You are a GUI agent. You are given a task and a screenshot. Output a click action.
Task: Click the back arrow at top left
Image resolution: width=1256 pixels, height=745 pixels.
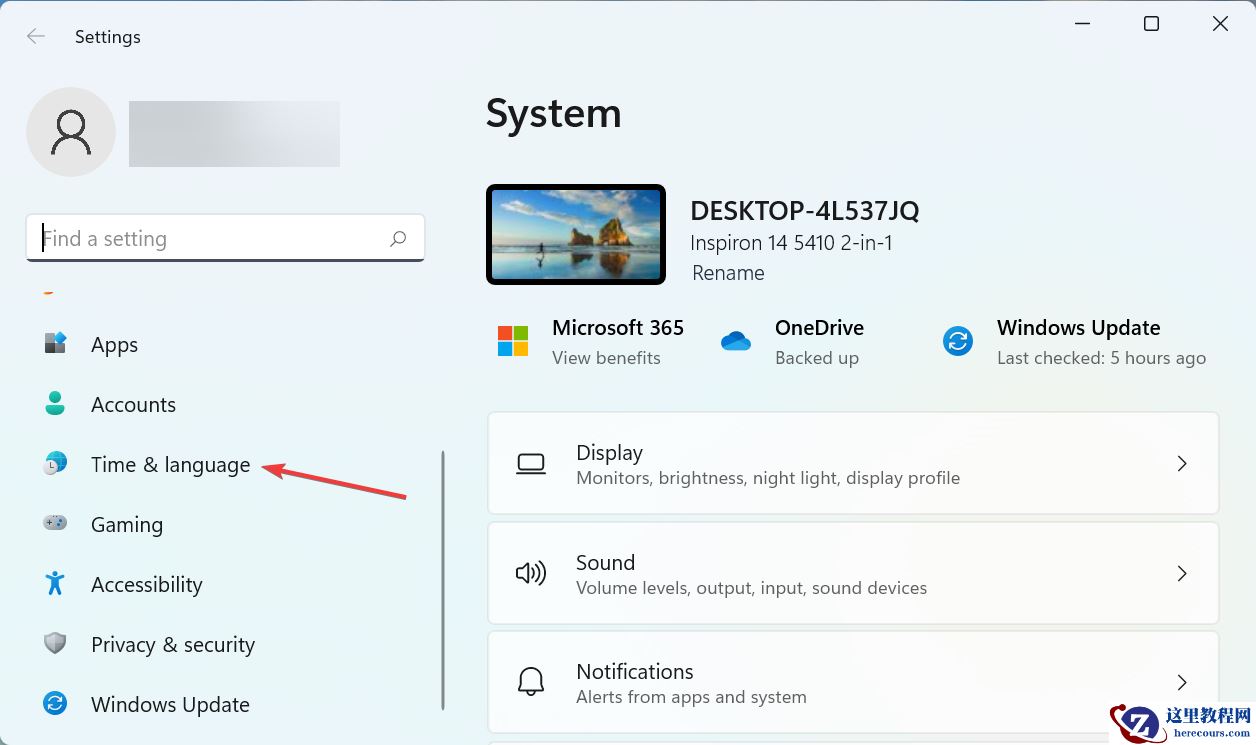pos(35,36)
